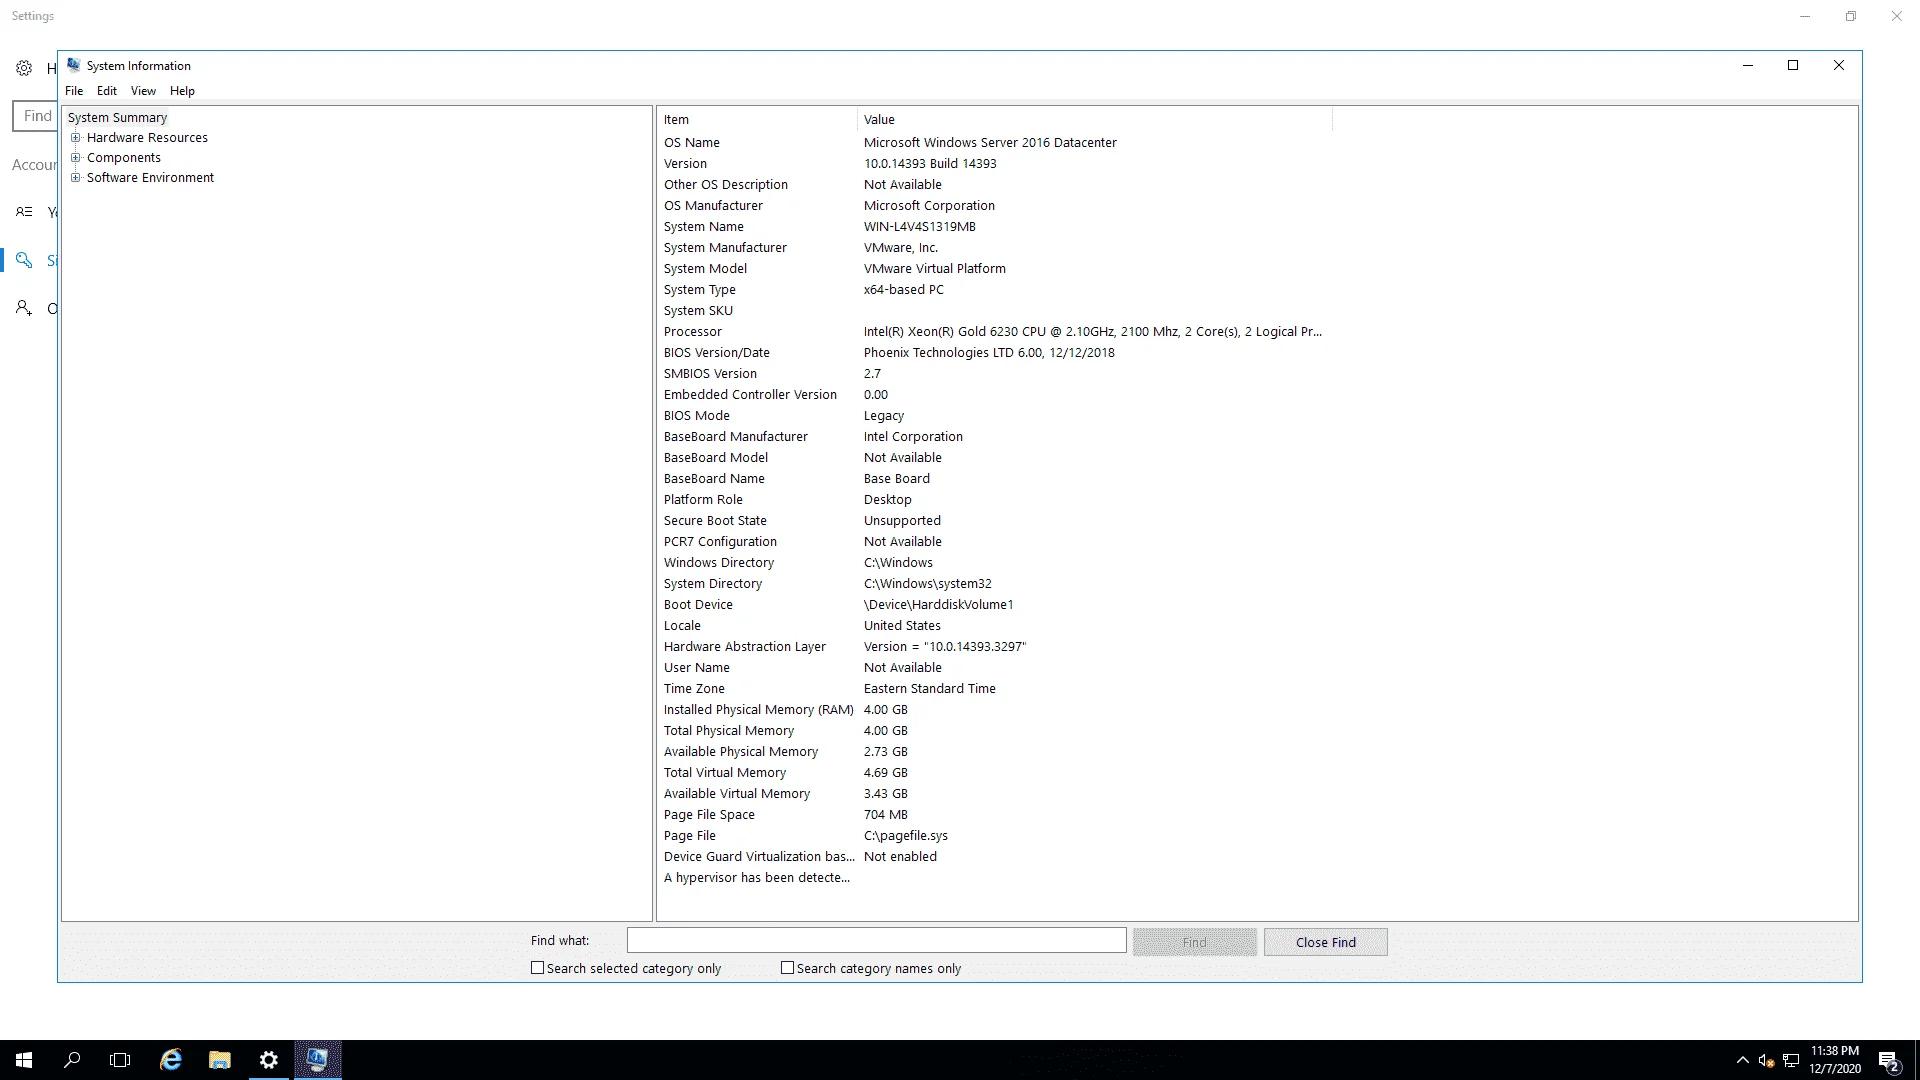Screen dimensions: 1920x1080
Task: Open the Edit menu
Action: click(107, 91)
